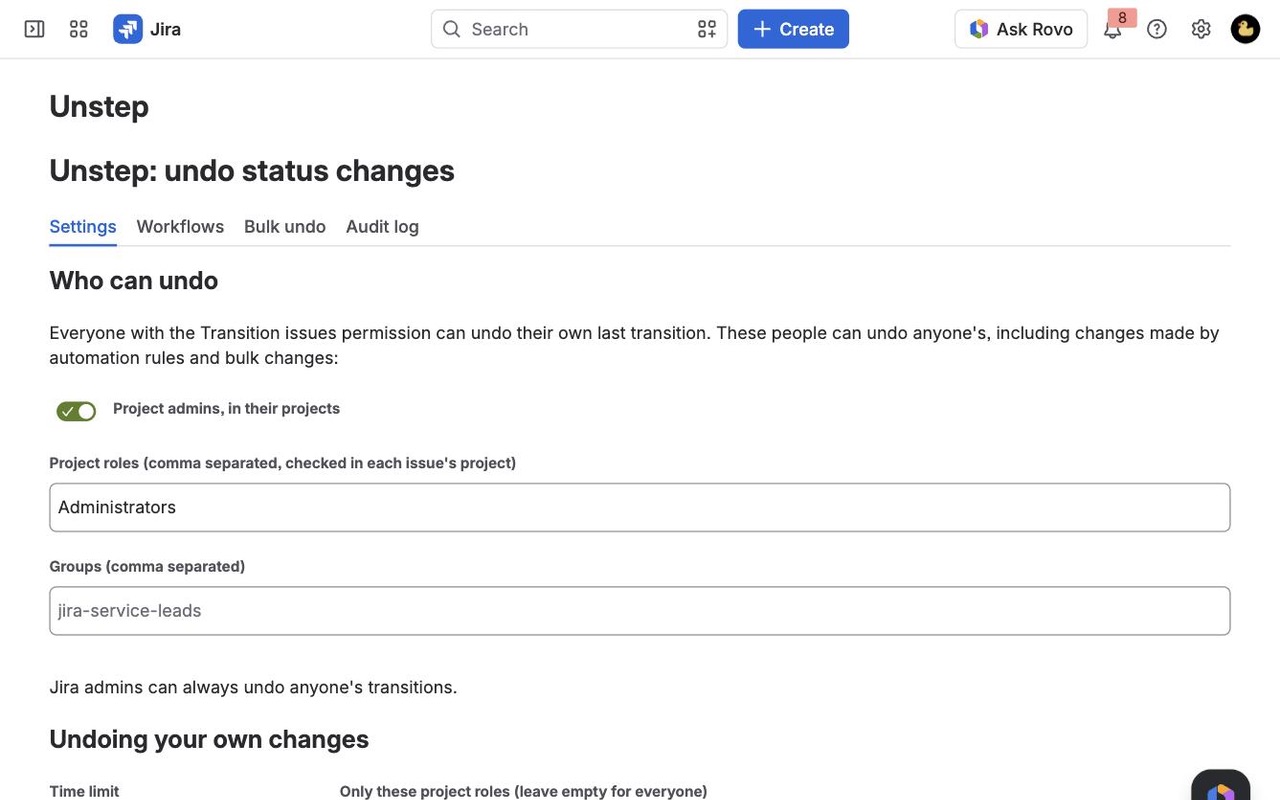
Task: Click the Groups input field
Action: (640, 611)
